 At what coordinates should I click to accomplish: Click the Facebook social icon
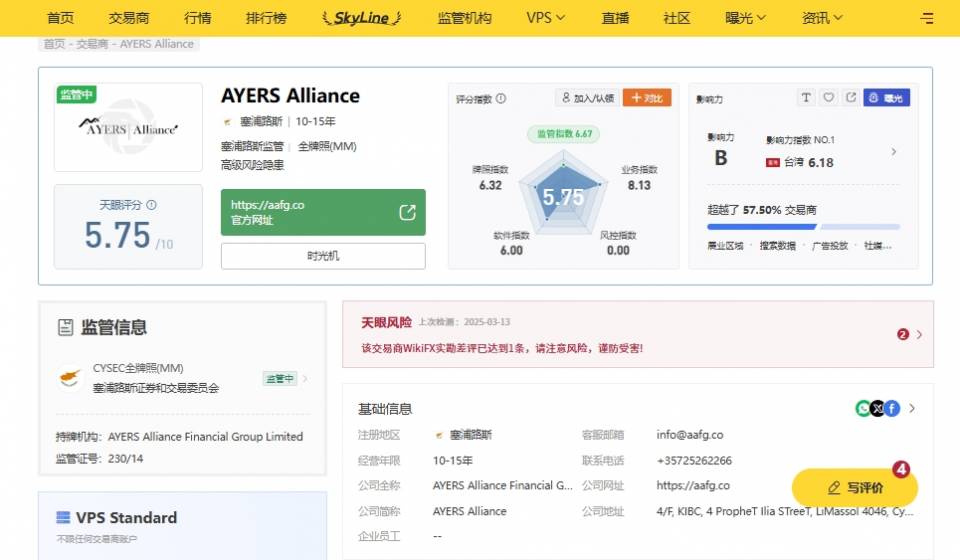click(892, 408)
